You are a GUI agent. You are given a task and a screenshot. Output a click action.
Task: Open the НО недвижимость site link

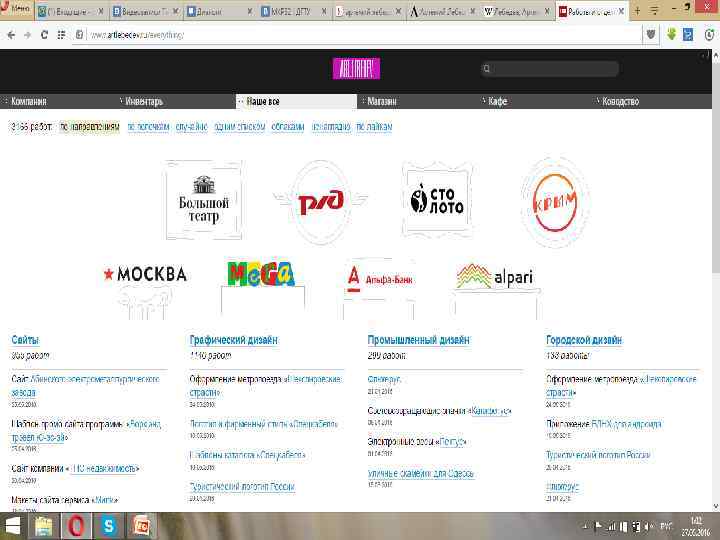click(106, 468)
